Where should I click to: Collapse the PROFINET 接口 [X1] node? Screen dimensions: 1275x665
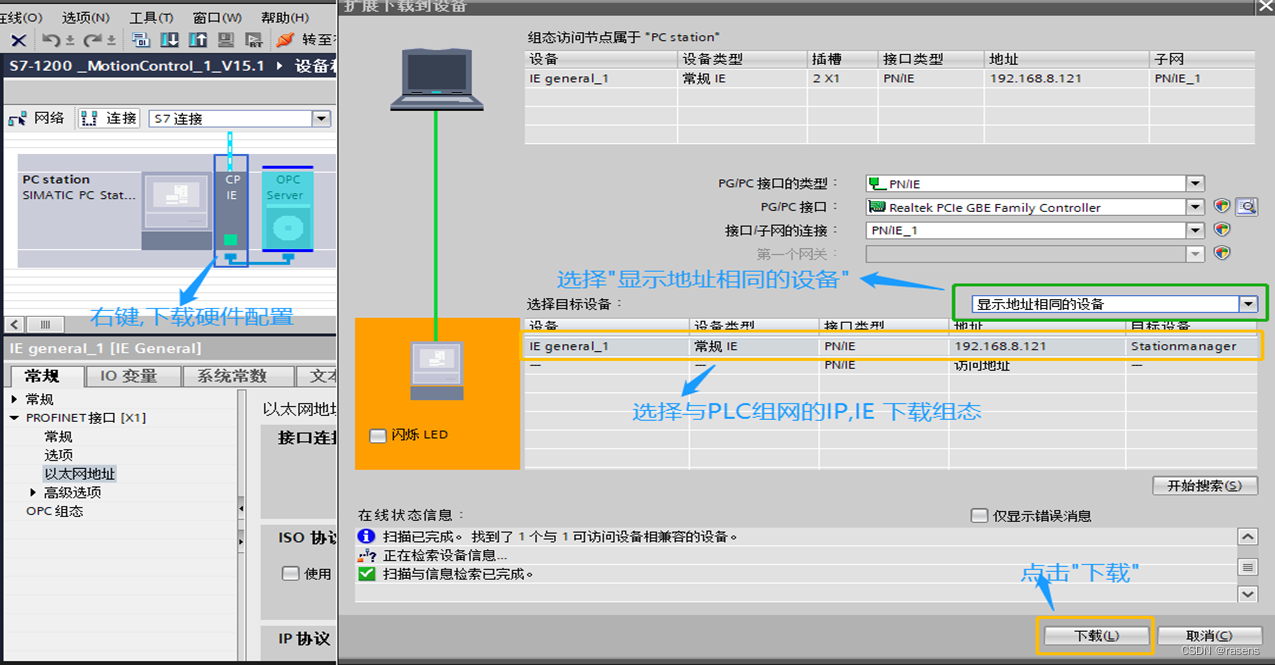(x=15, y=418)
